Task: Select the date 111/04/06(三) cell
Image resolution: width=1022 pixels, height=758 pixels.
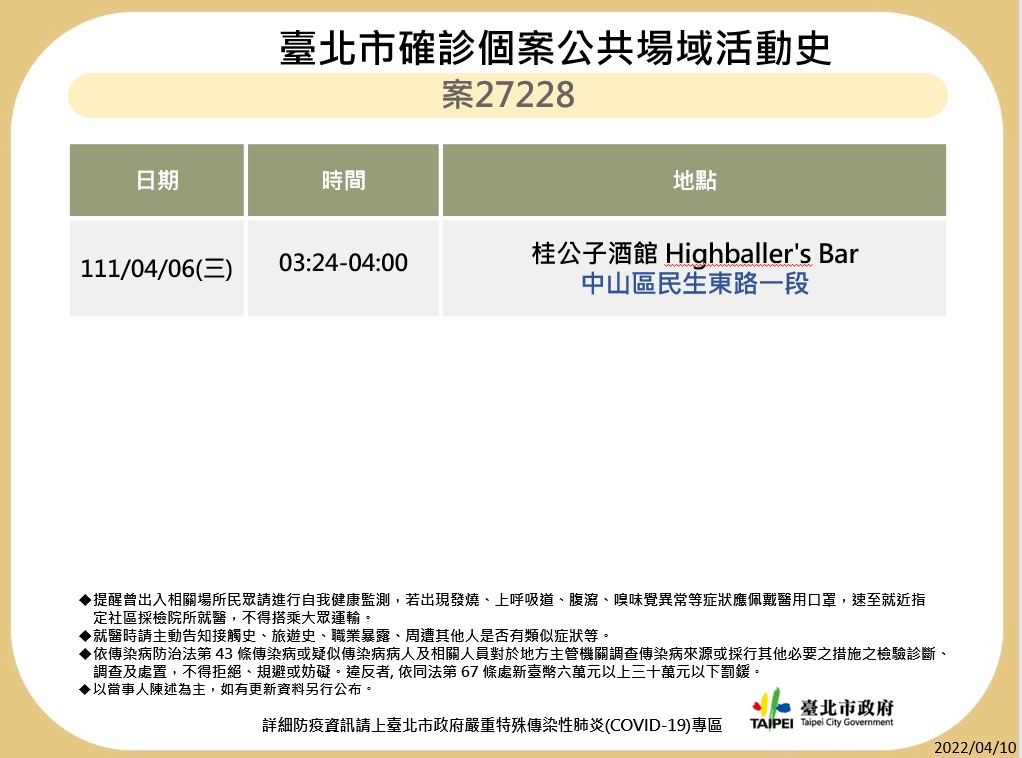Action: [x=156, y=267]
